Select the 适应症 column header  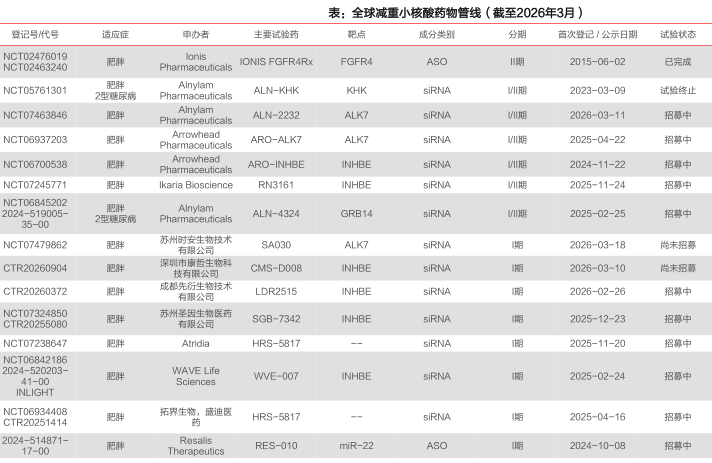pyautogui.click(x=116, y=34)
